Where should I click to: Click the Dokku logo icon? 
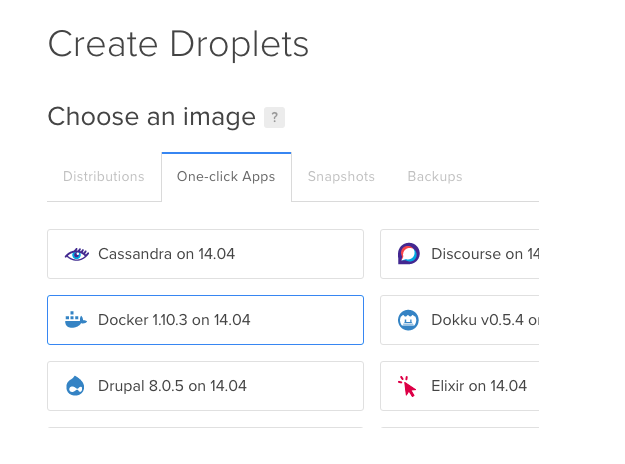(x=408, y=320)
